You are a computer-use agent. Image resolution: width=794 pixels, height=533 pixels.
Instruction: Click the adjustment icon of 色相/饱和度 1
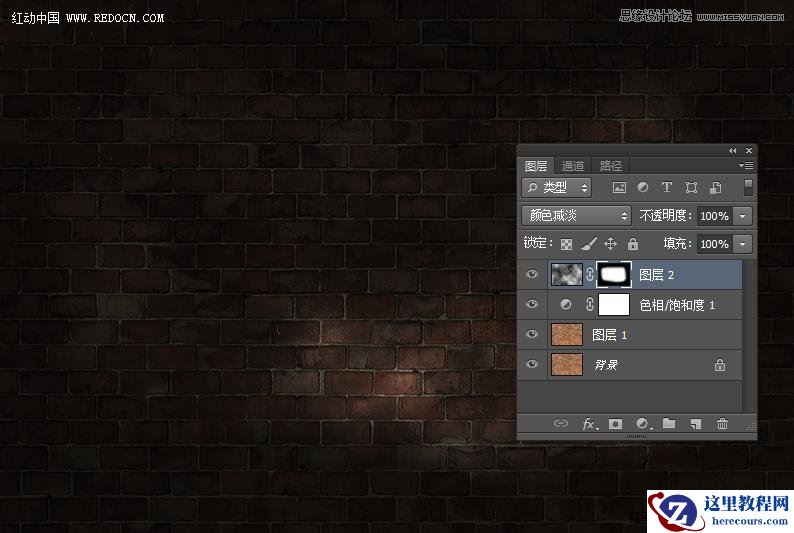566,304
